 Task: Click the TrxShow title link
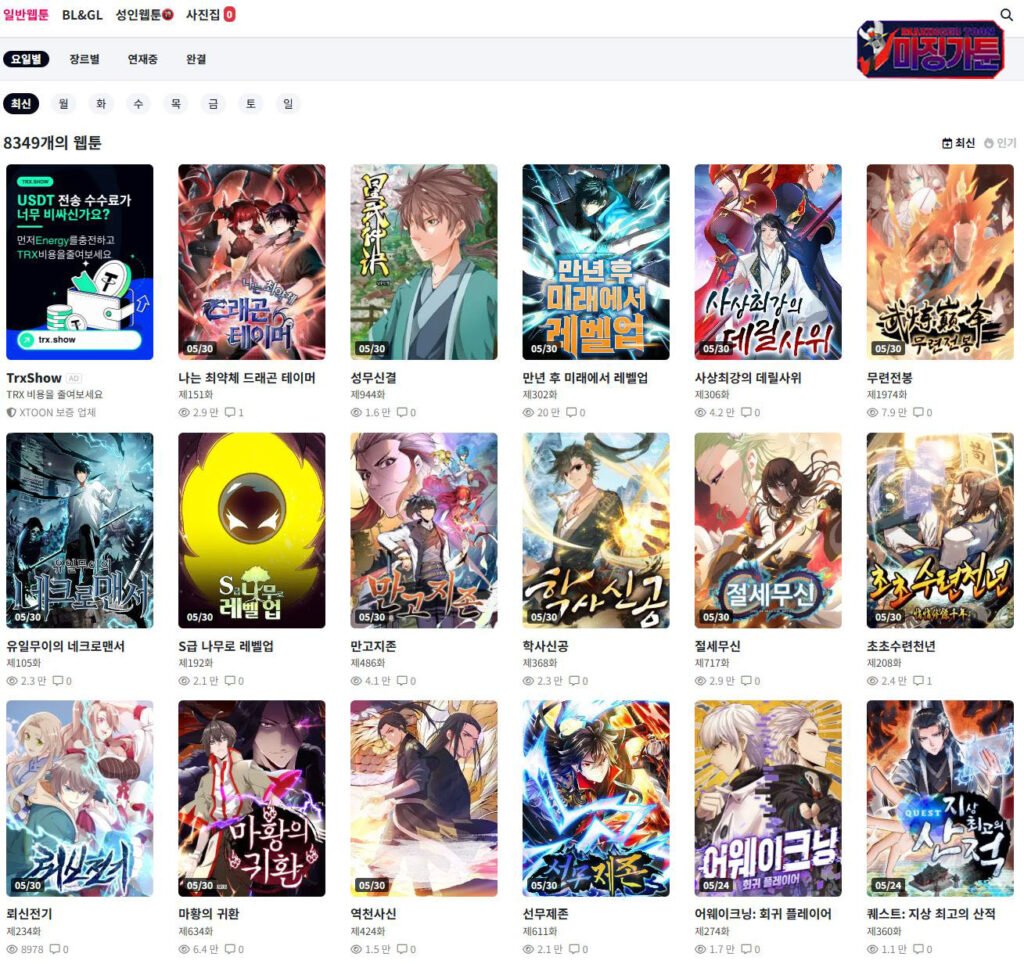(34, 378)
